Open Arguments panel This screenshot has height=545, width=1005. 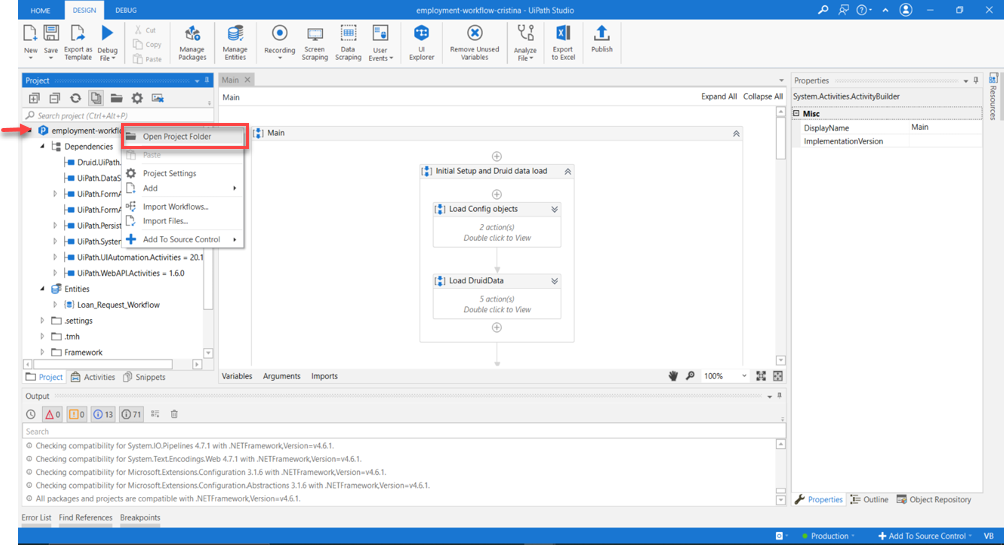(281, 376)
